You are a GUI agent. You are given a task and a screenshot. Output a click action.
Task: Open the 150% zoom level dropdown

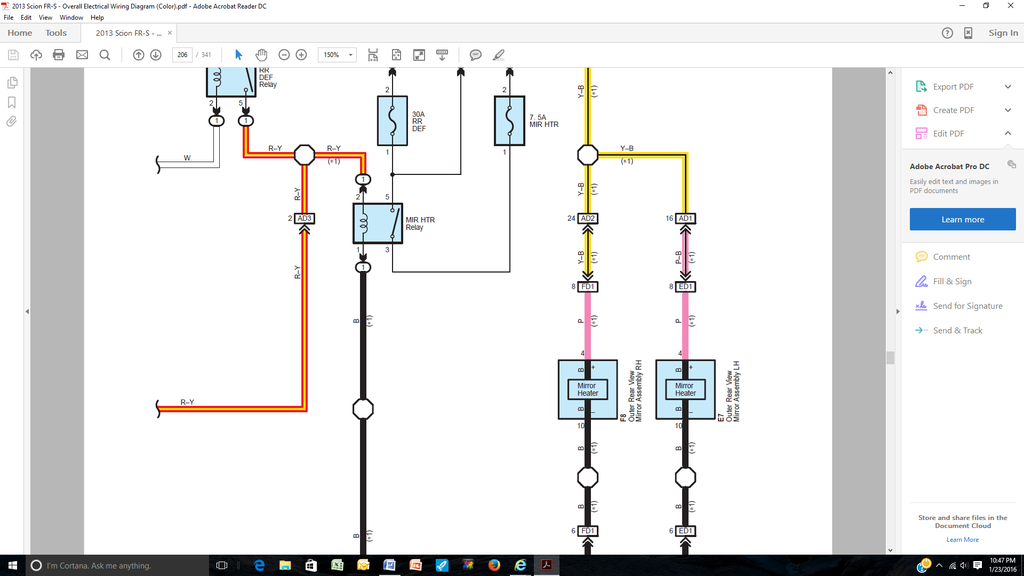(337, 54)
